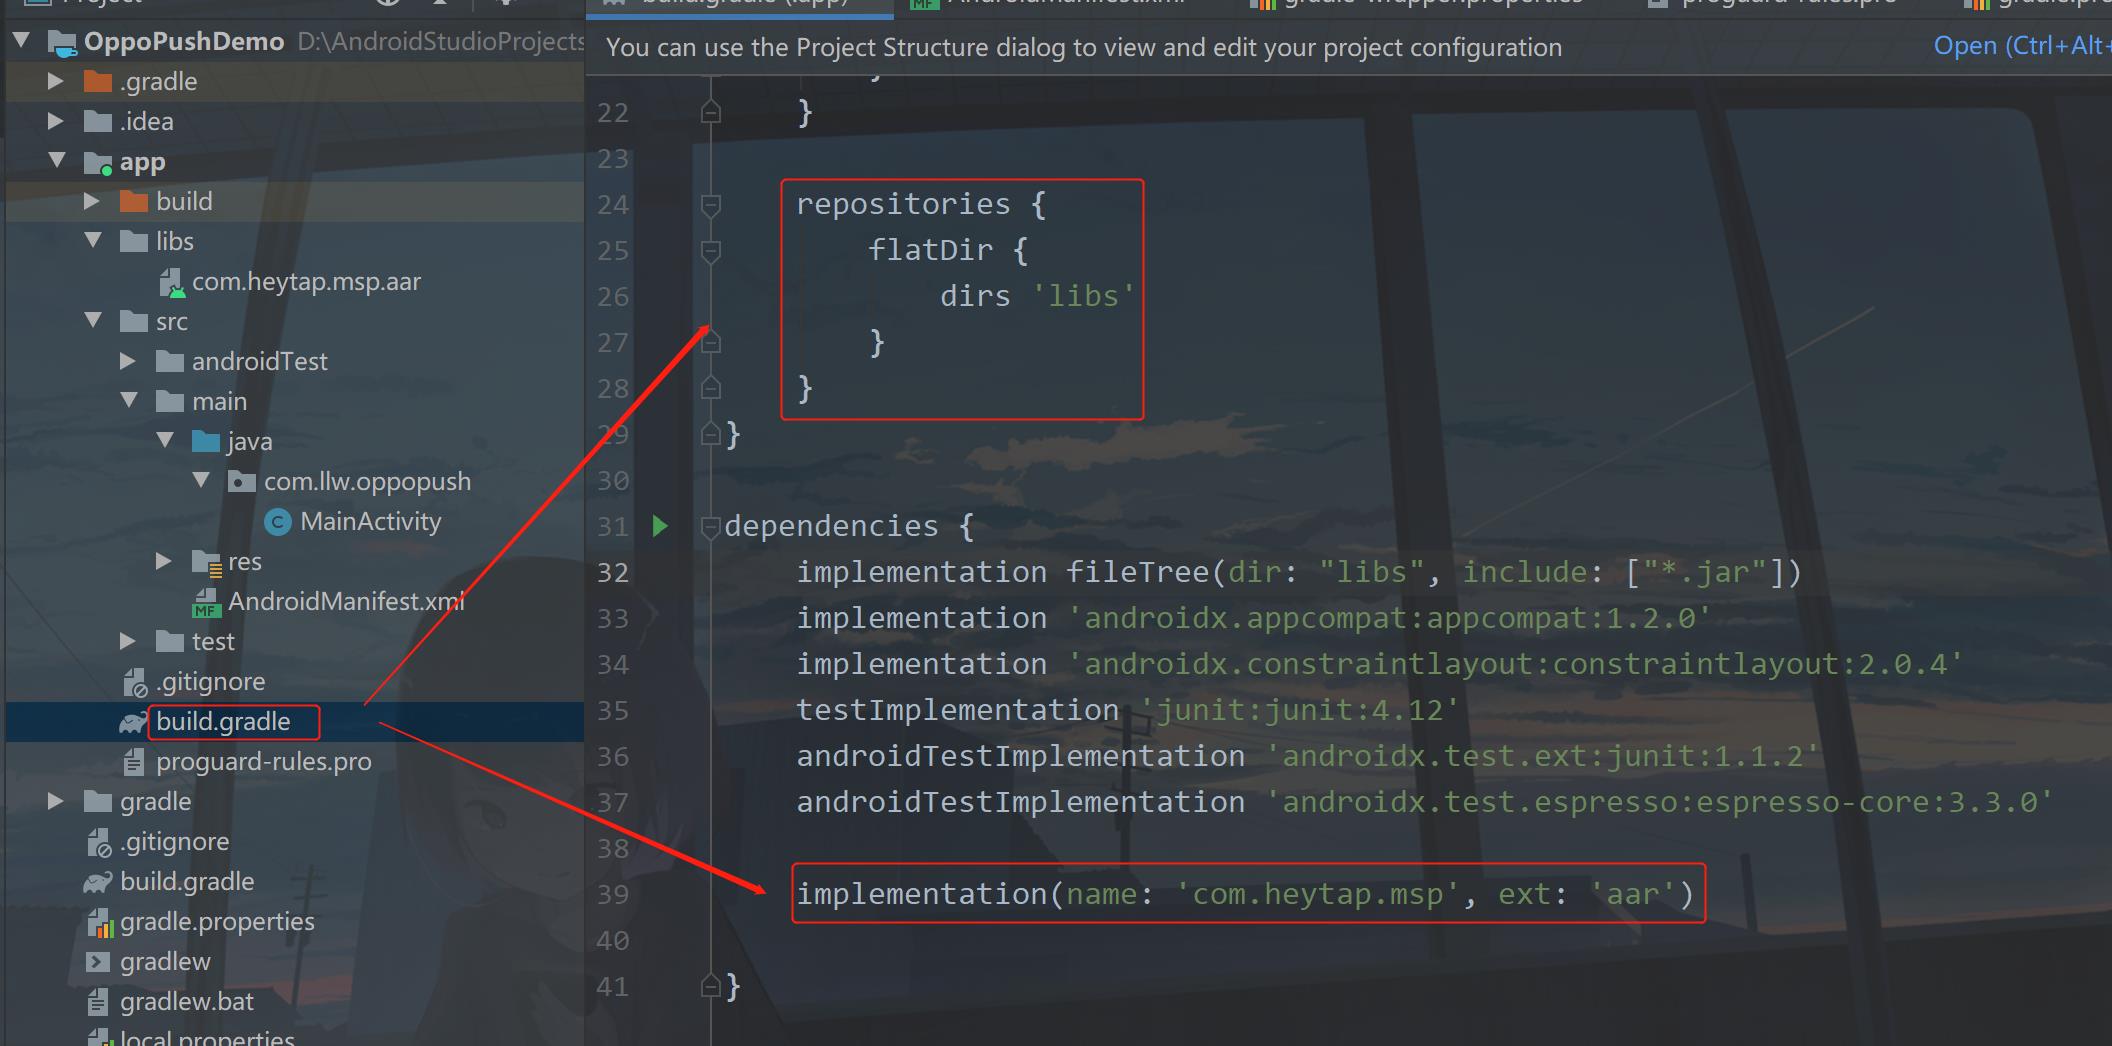Click the repositories keyword on line 24
Image resolution: width=2112 pixels, height=1046 pixels.
click(903, 204)
